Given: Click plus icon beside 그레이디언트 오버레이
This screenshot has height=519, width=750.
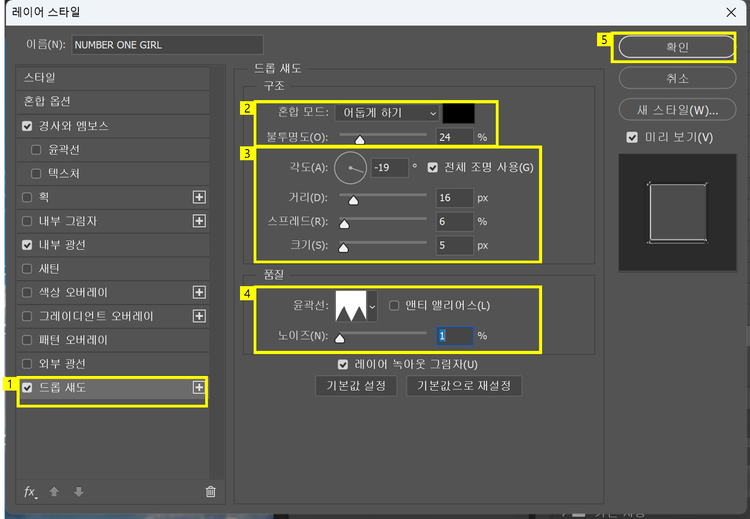Looking at the screenshot, I should (x=199, y=316).
